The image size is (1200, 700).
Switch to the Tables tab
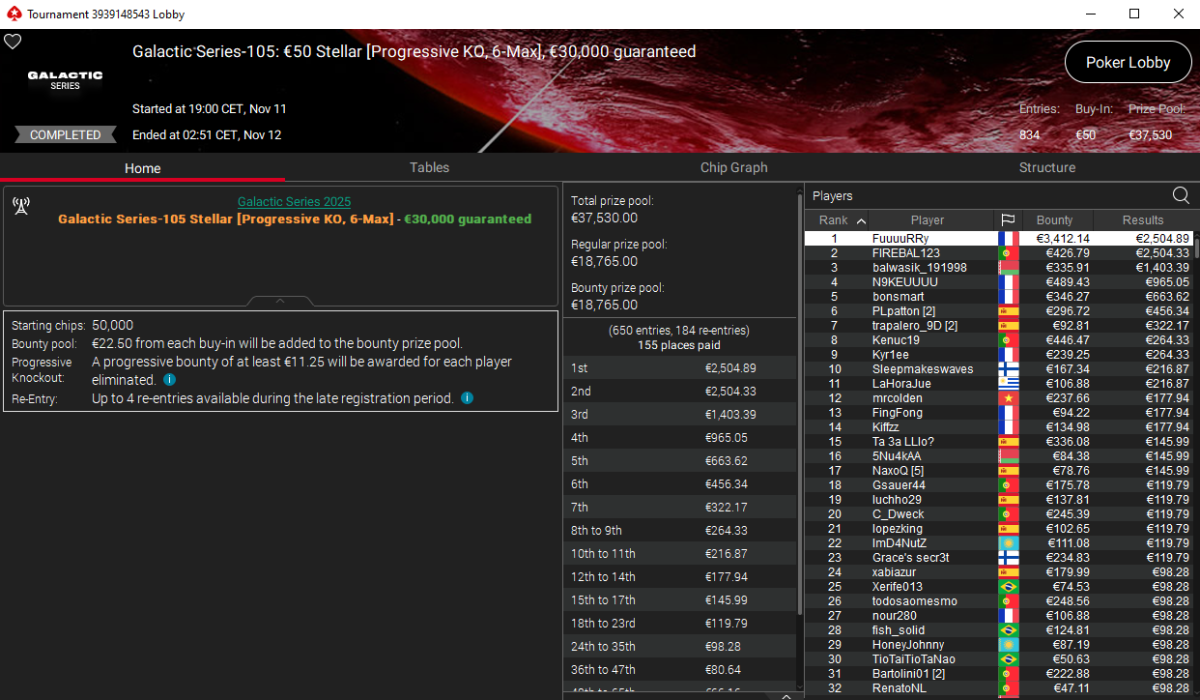(429, 167)
